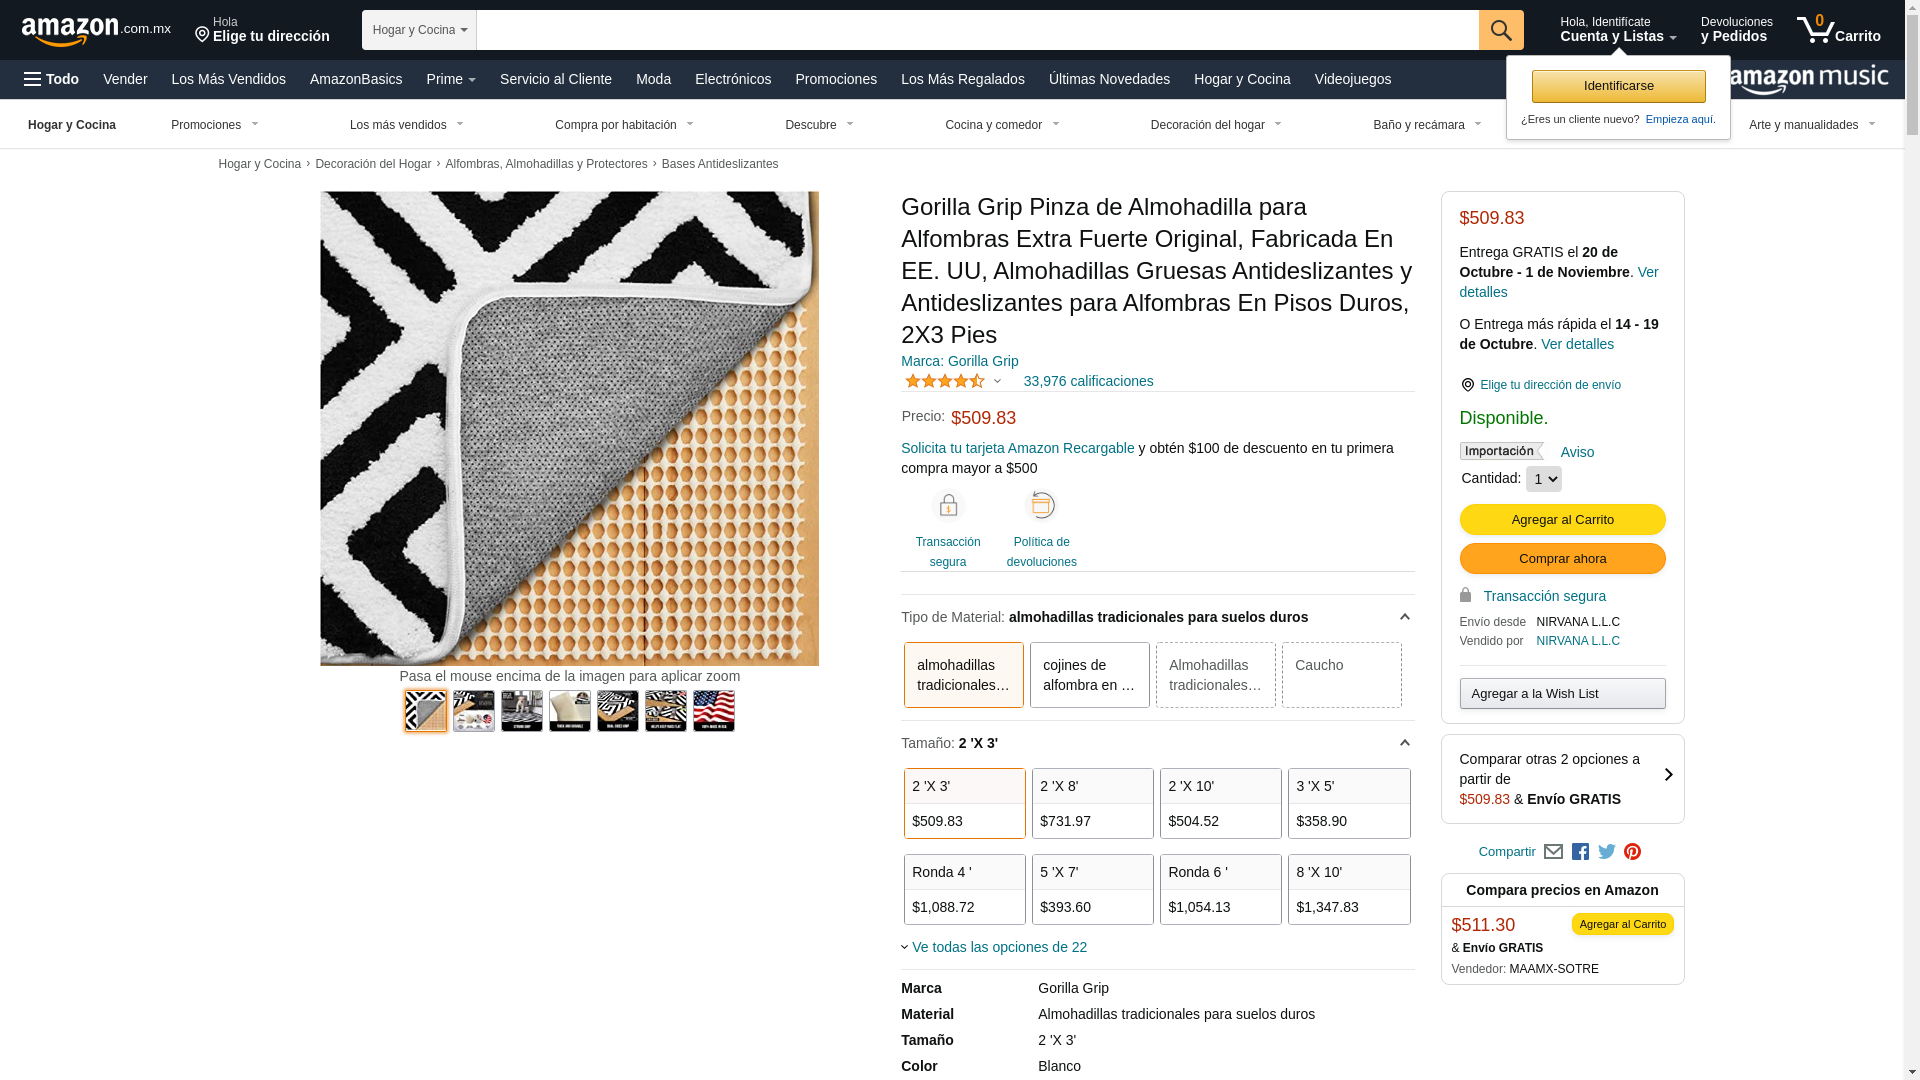Viewport: 1920px width, 1080px height.
Task: Select the American flag product thumbnail
Action: [x=713, y=711]
